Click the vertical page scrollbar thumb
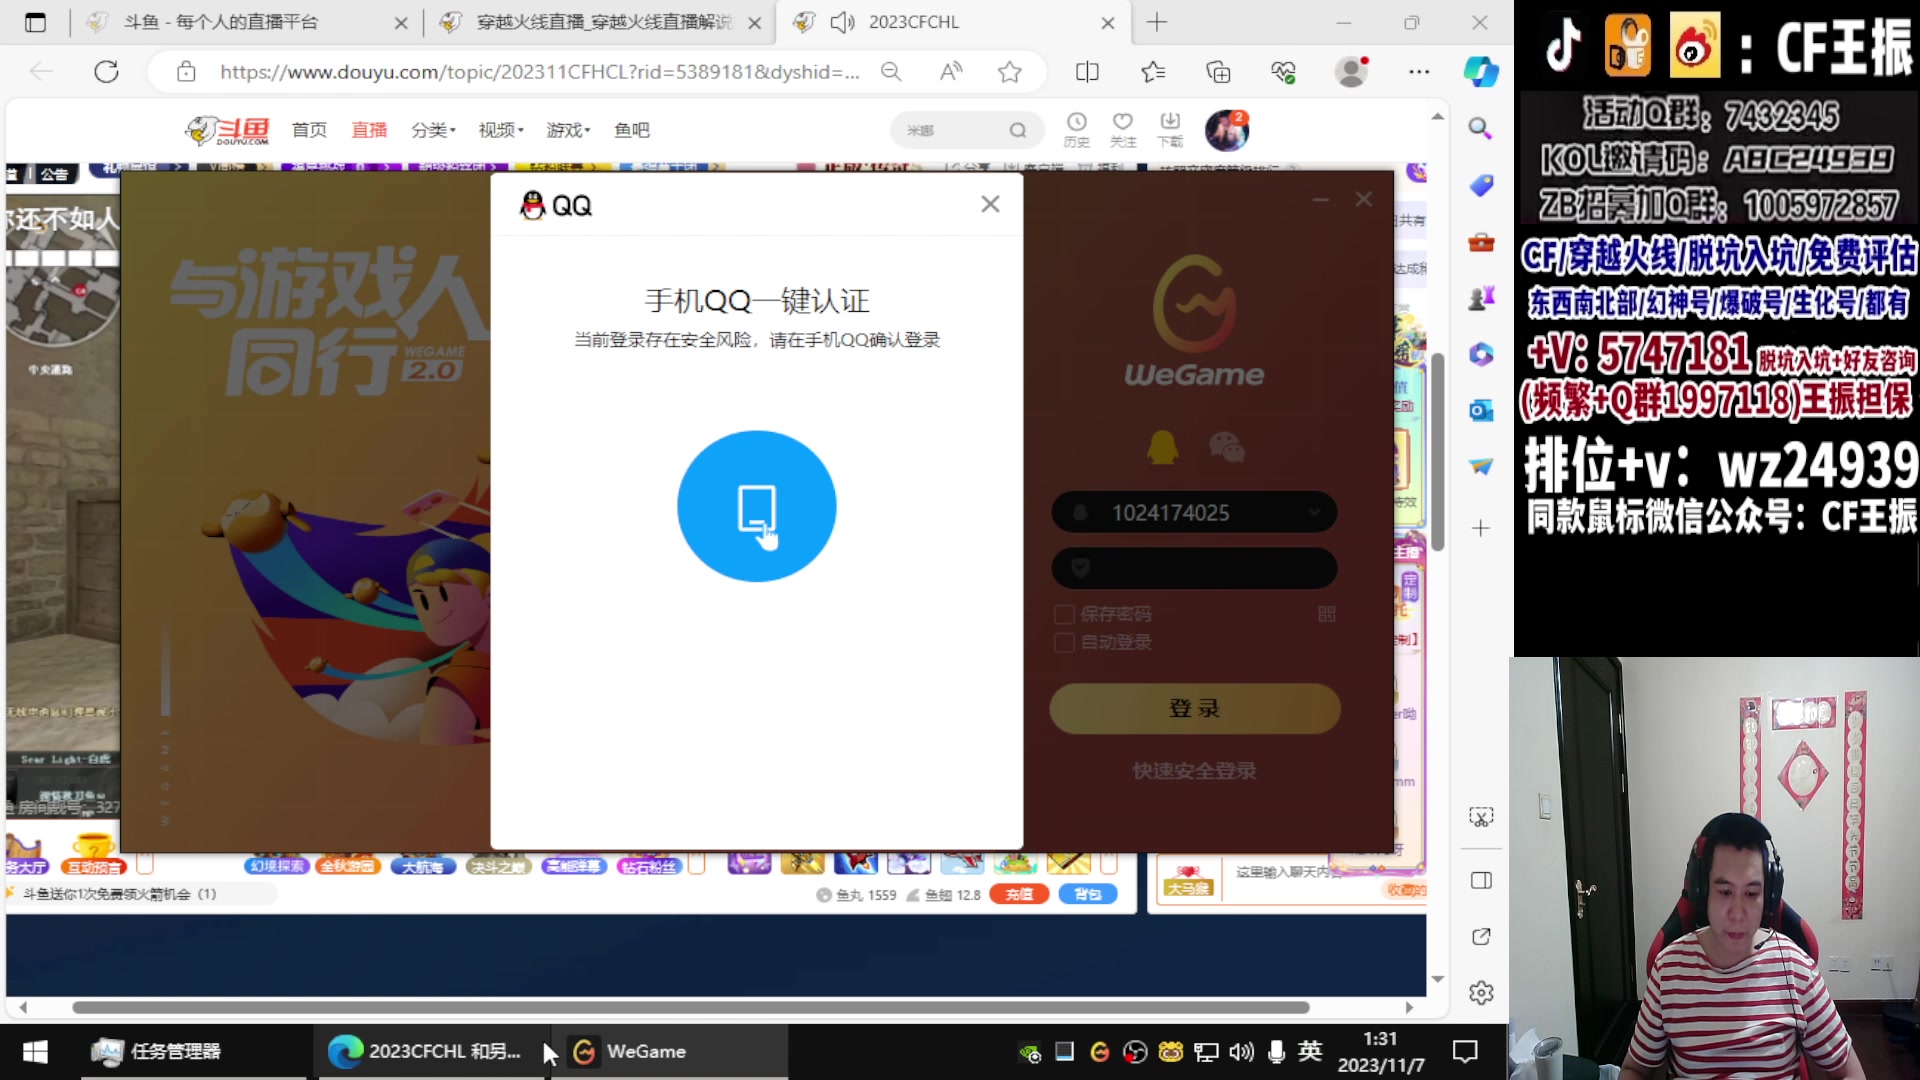The image size is (1920, 1080). (x=1437, y=452)
